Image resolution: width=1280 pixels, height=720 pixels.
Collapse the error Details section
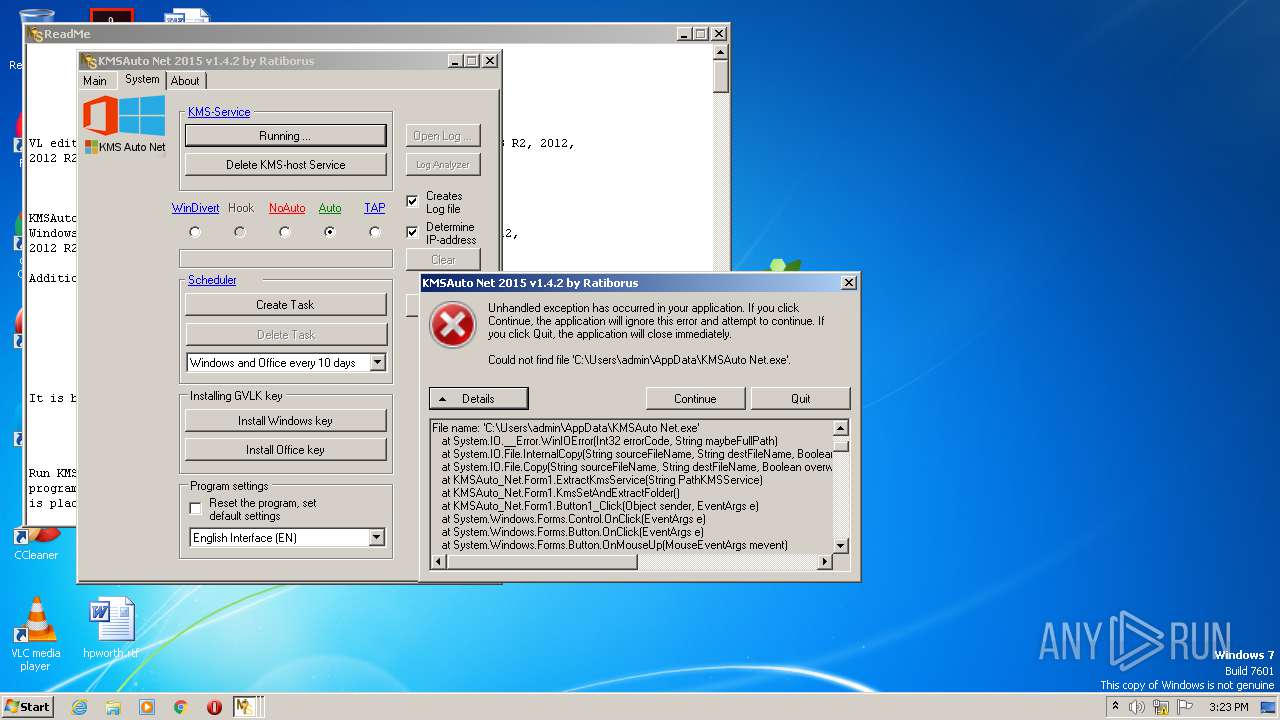(x=478, y=399)
